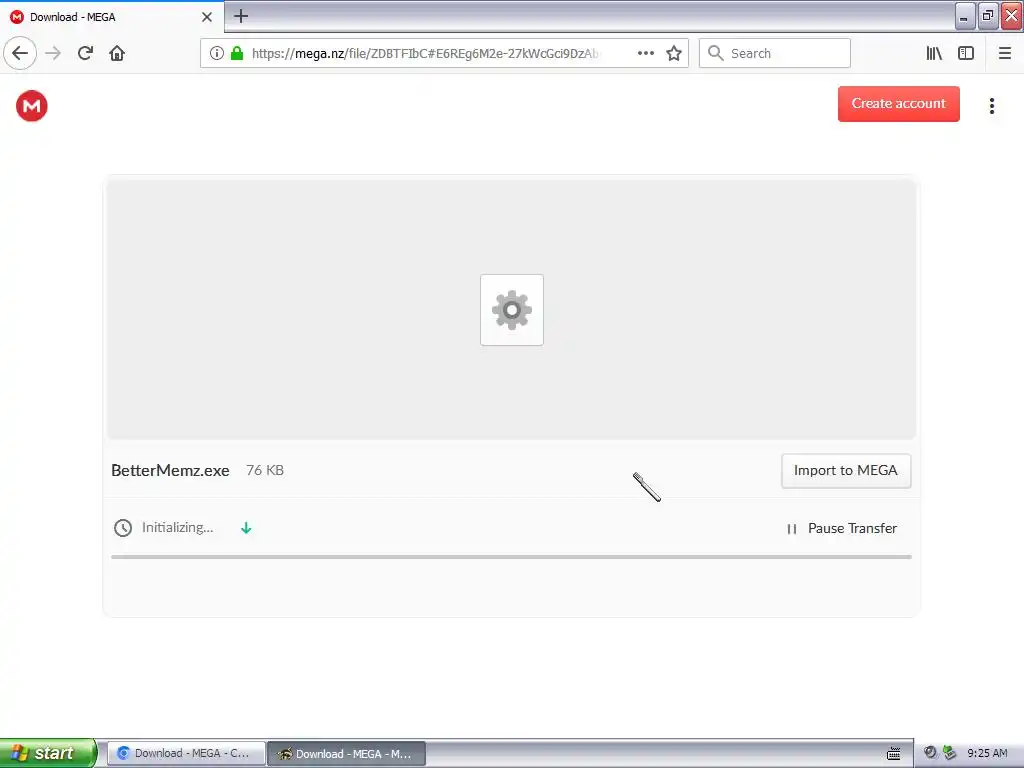This screenshot has width=1024, height=768.
Task: Open a new browser tab
Action: click(240, 16)
